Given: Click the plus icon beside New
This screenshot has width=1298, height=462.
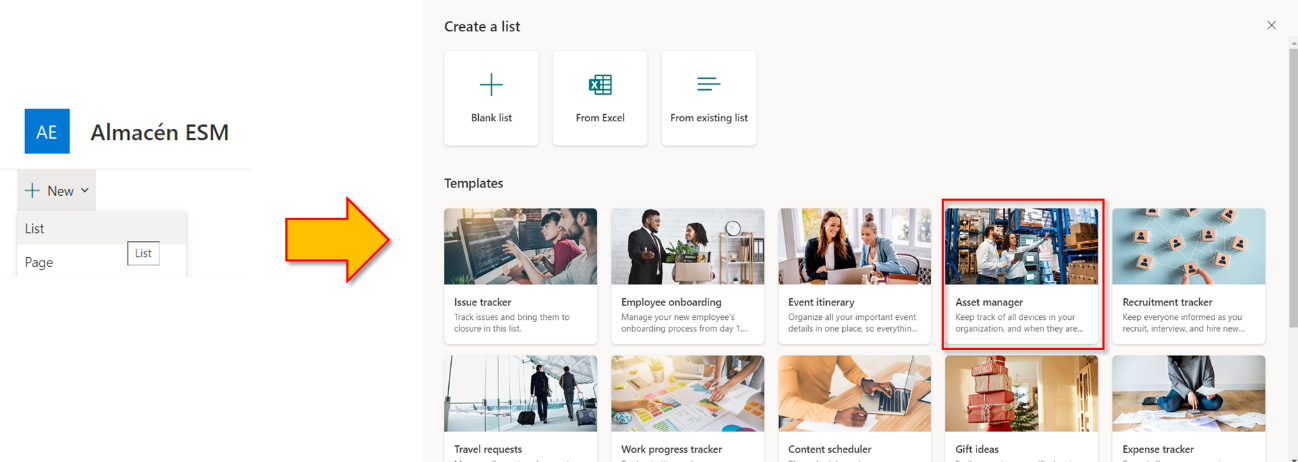Looking at the screenshot, I should click(x=32, y=190).
